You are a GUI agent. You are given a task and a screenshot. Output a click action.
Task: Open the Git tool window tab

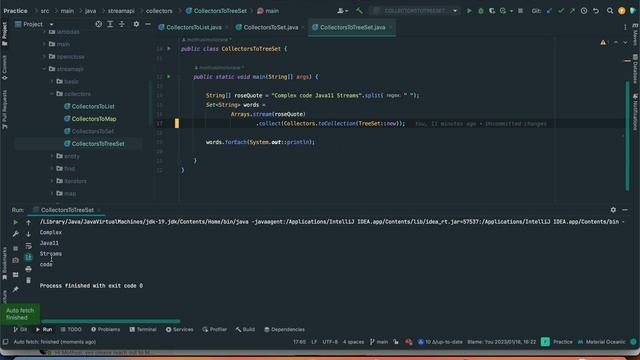[x=20, y=329]
